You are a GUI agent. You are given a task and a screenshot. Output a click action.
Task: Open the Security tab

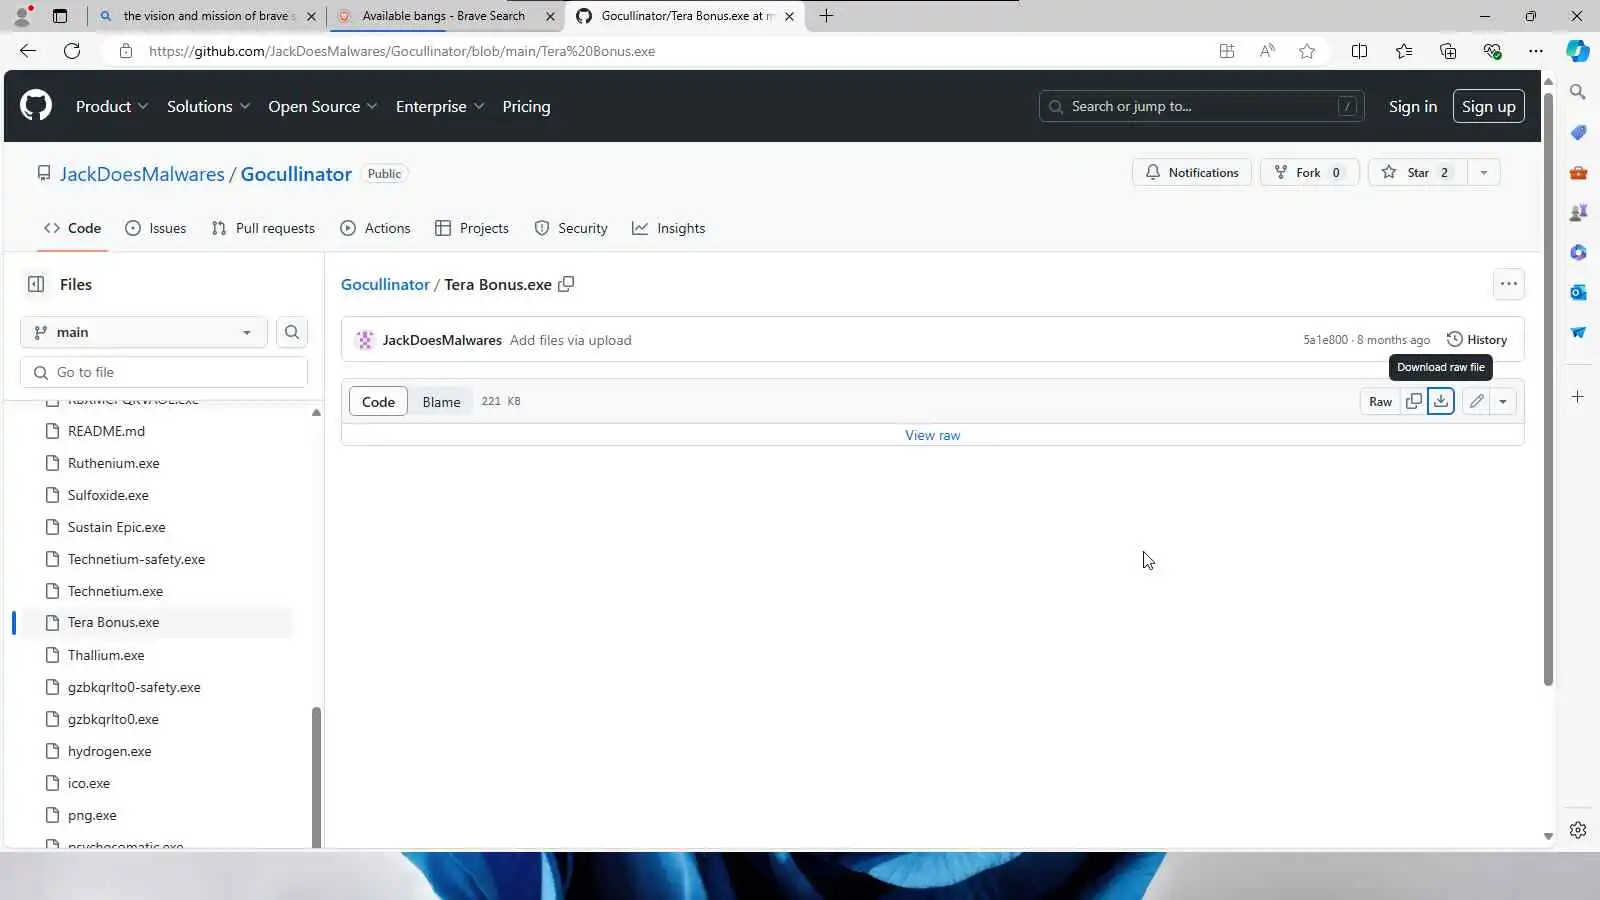(571, 228)
